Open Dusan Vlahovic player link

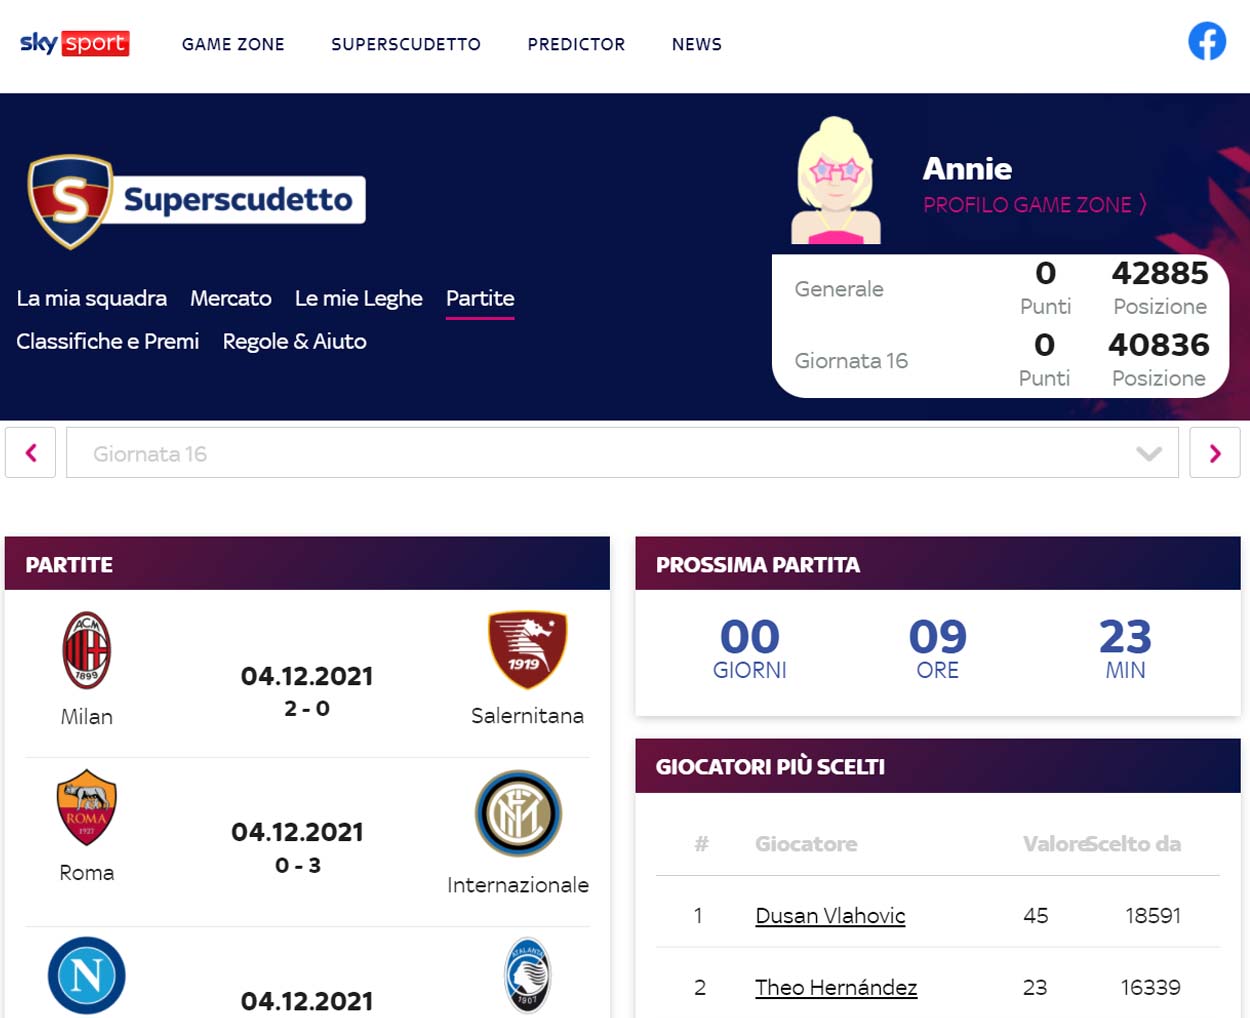click(830, 915)
